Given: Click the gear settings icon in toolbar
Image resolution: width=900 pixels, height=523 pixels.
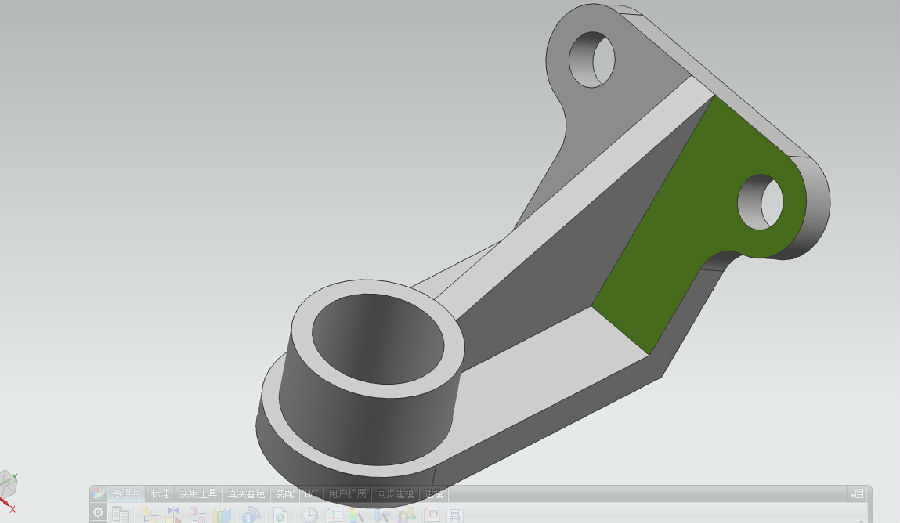Looking at the screenshot, I should pos(98,513).
